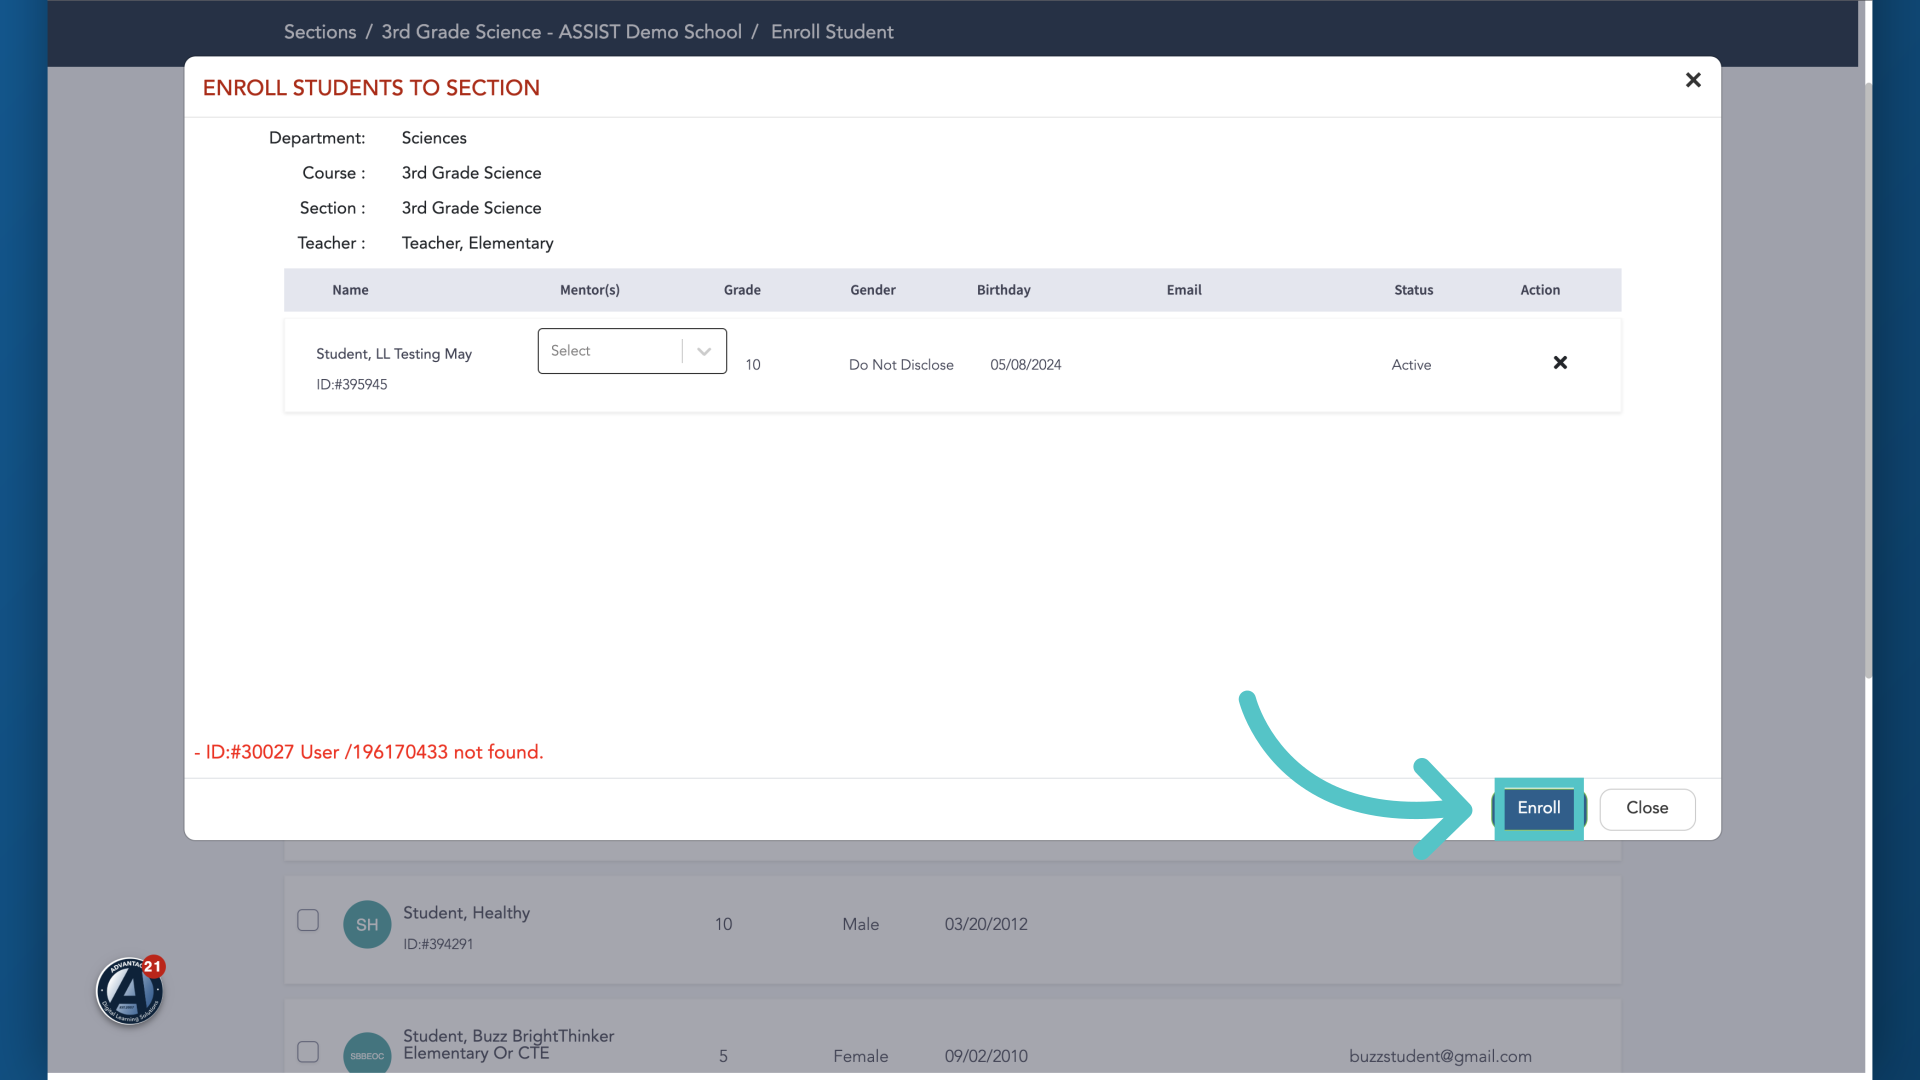Click the Gender column header

(873, 290)
